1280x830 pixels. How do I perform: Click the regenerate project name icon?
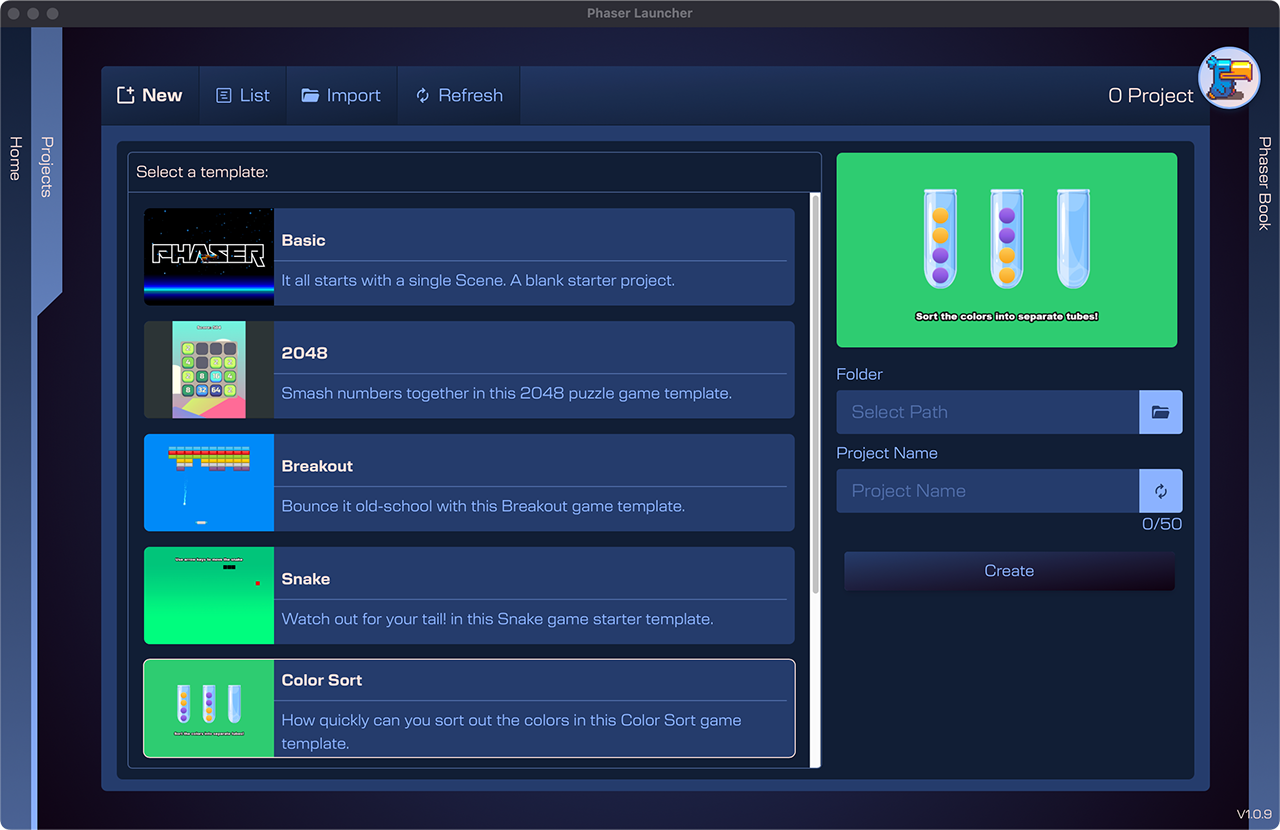click(x=1160, y=491)
